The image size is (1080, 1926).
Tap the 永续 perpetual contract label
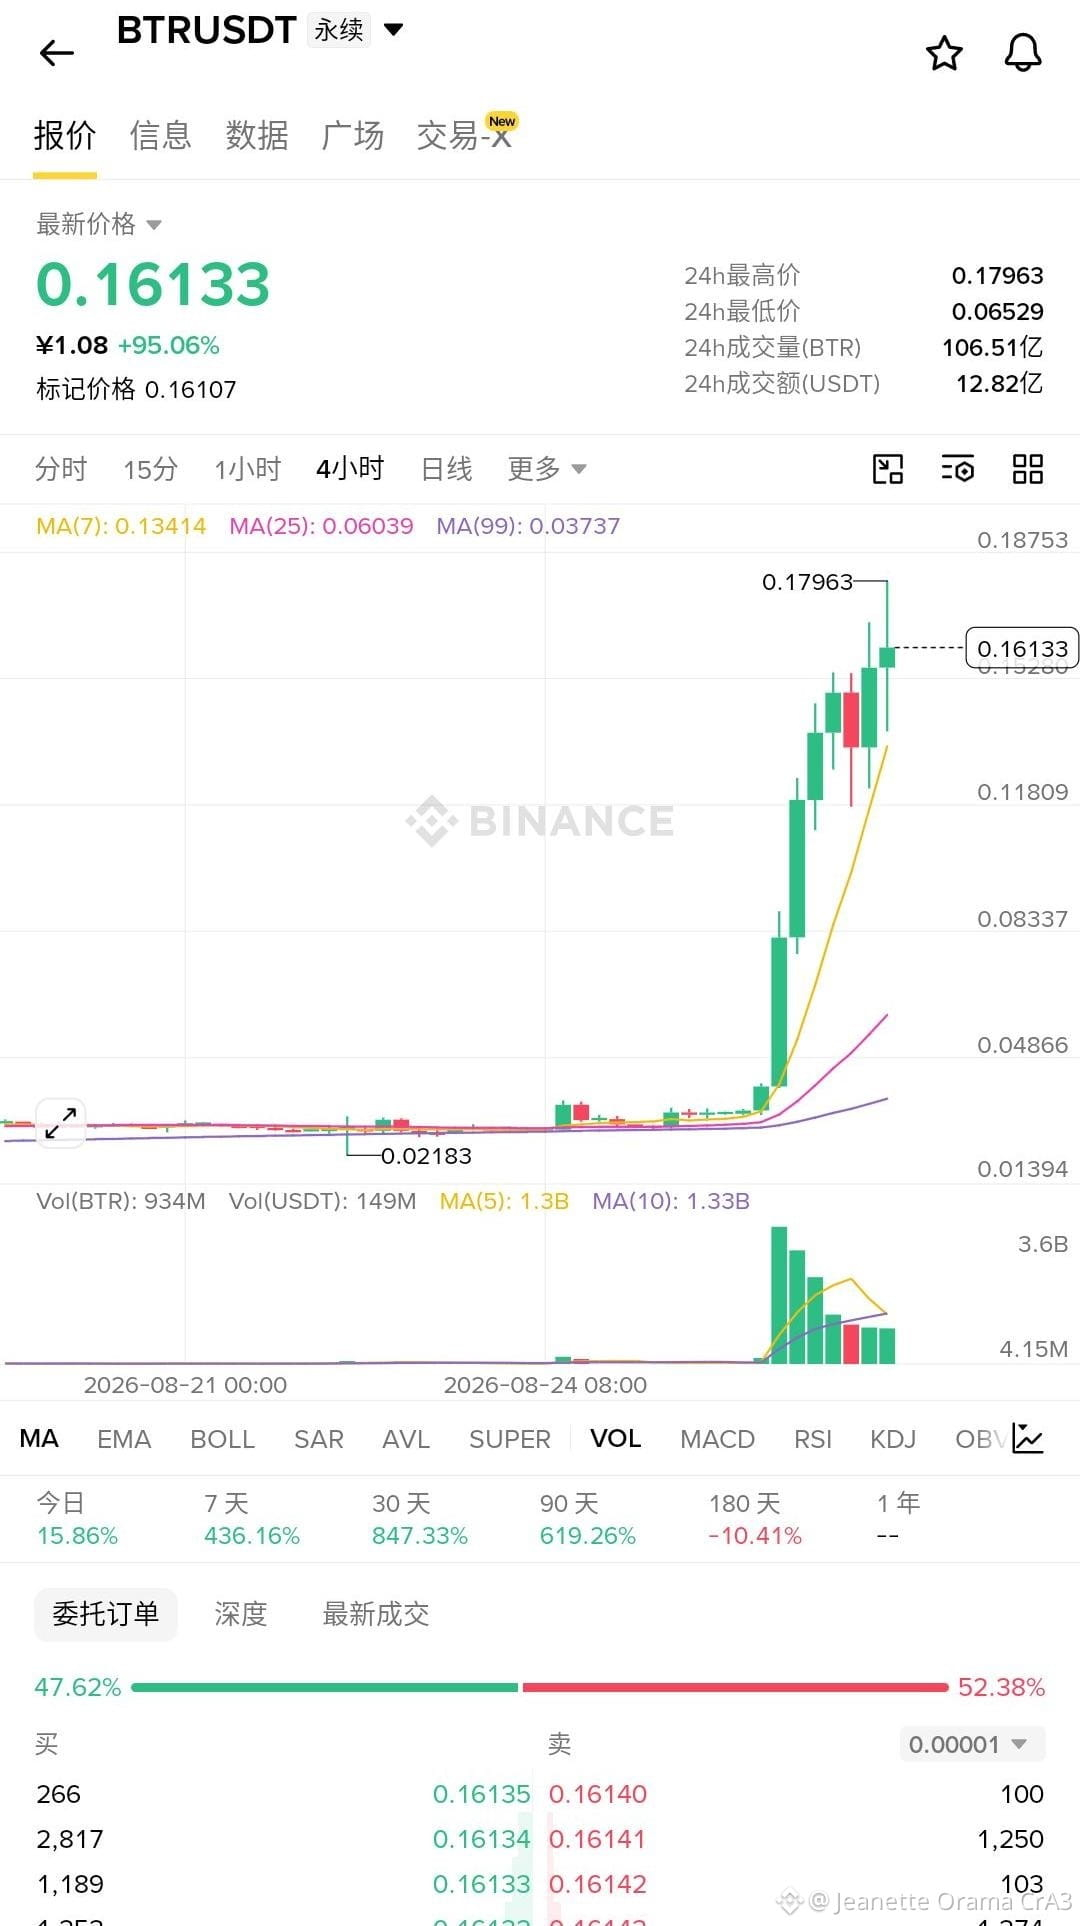point(339,30)
